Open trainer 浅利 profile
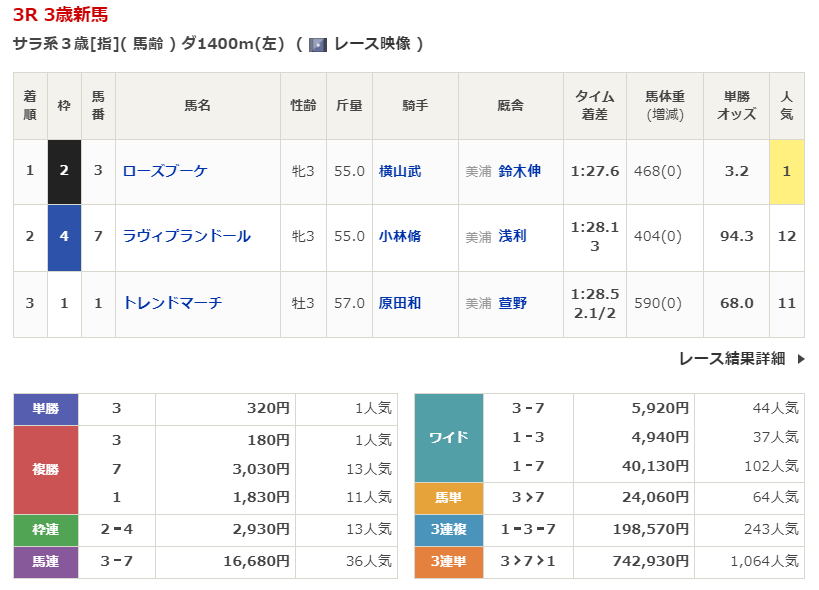 [x=512, y=236]
